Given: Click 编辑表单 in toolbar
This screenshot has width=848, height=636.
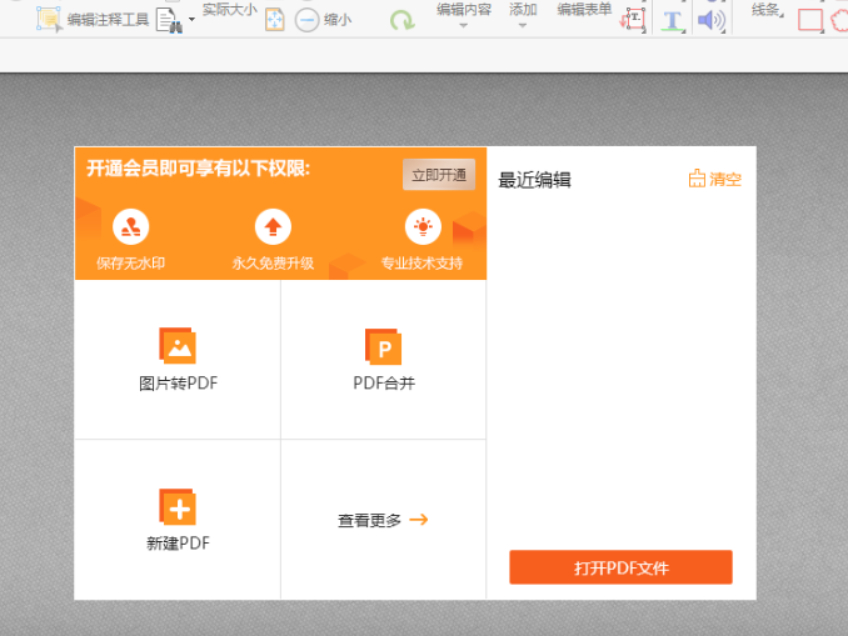Looking at the screenshot, I should pos(584,10).
